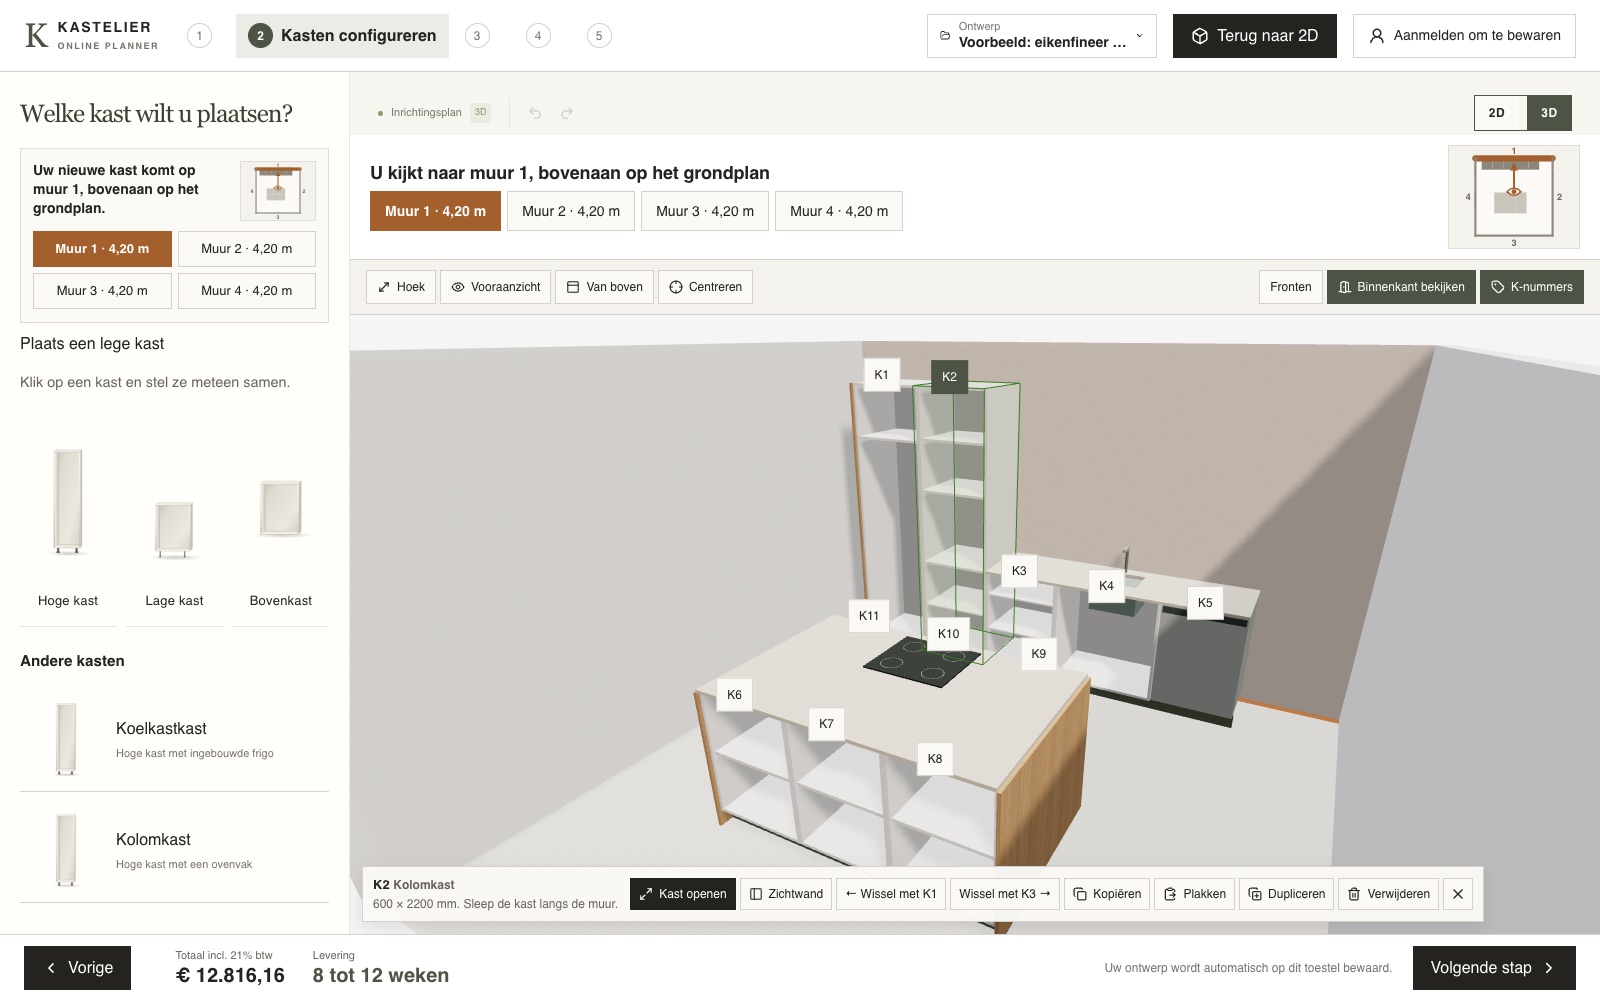Click the Kastelier logo
This screenshot has height=1000, width=1600.
coord(91,36)
